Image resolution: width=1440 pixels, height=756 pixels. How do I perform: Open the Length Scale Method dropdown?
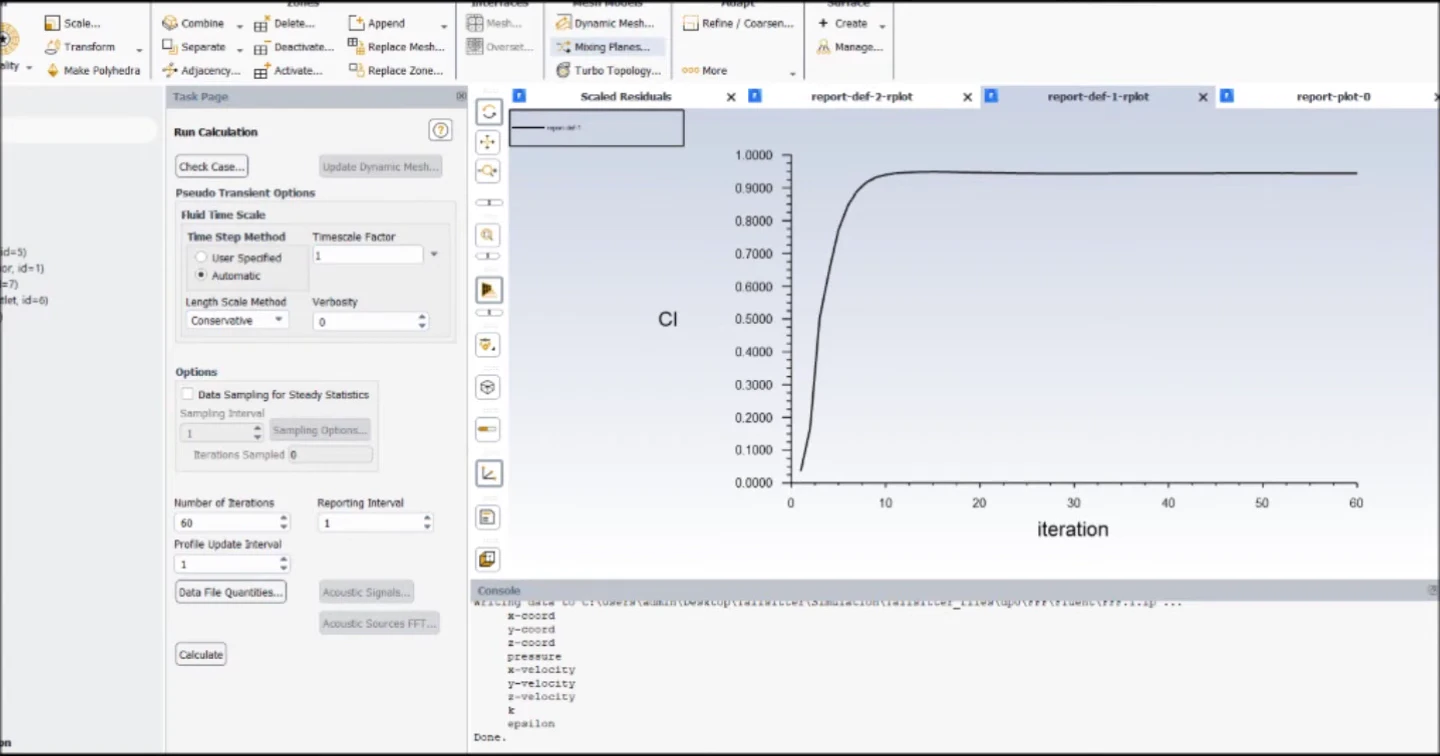pos(237,321)
